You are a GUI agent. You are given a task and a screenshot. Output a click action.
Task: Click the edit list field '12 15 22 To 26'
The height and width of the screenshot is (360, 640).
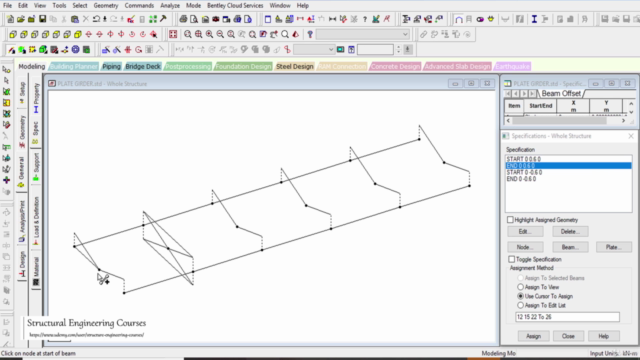pos(567,317)
